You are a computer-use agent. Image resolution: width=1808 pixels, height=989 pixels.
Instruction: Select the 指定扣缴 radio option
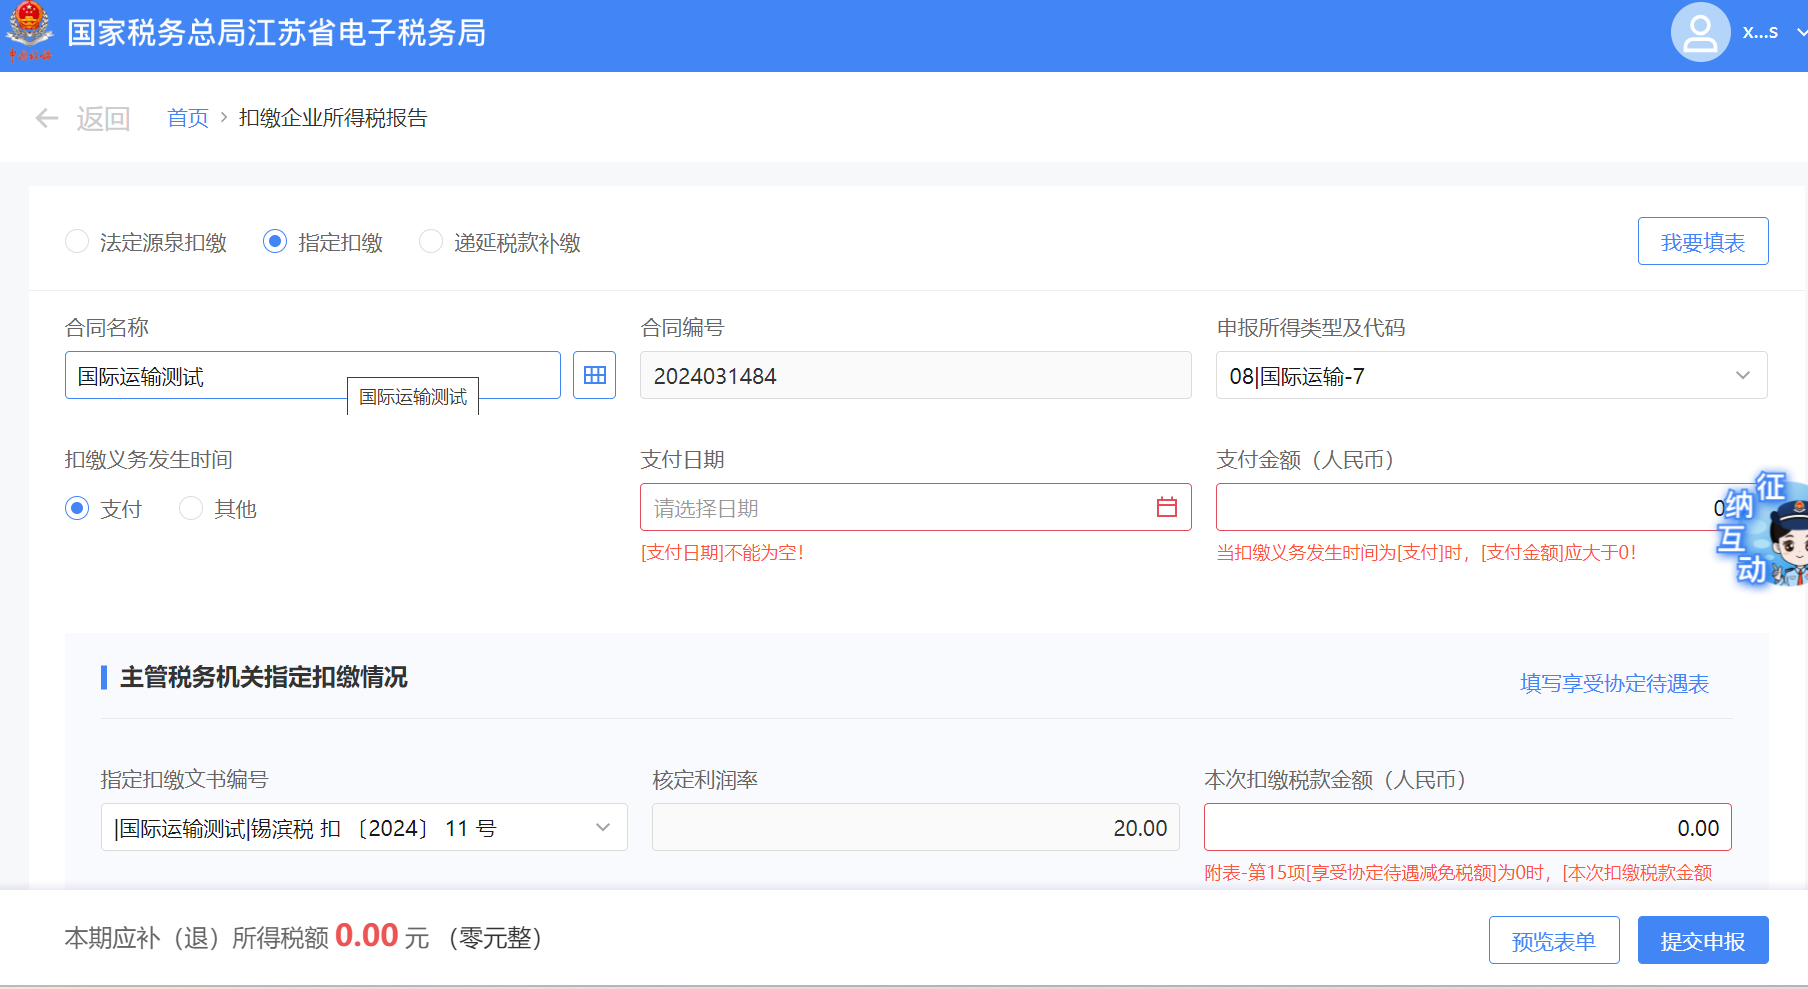click(275, 242)
